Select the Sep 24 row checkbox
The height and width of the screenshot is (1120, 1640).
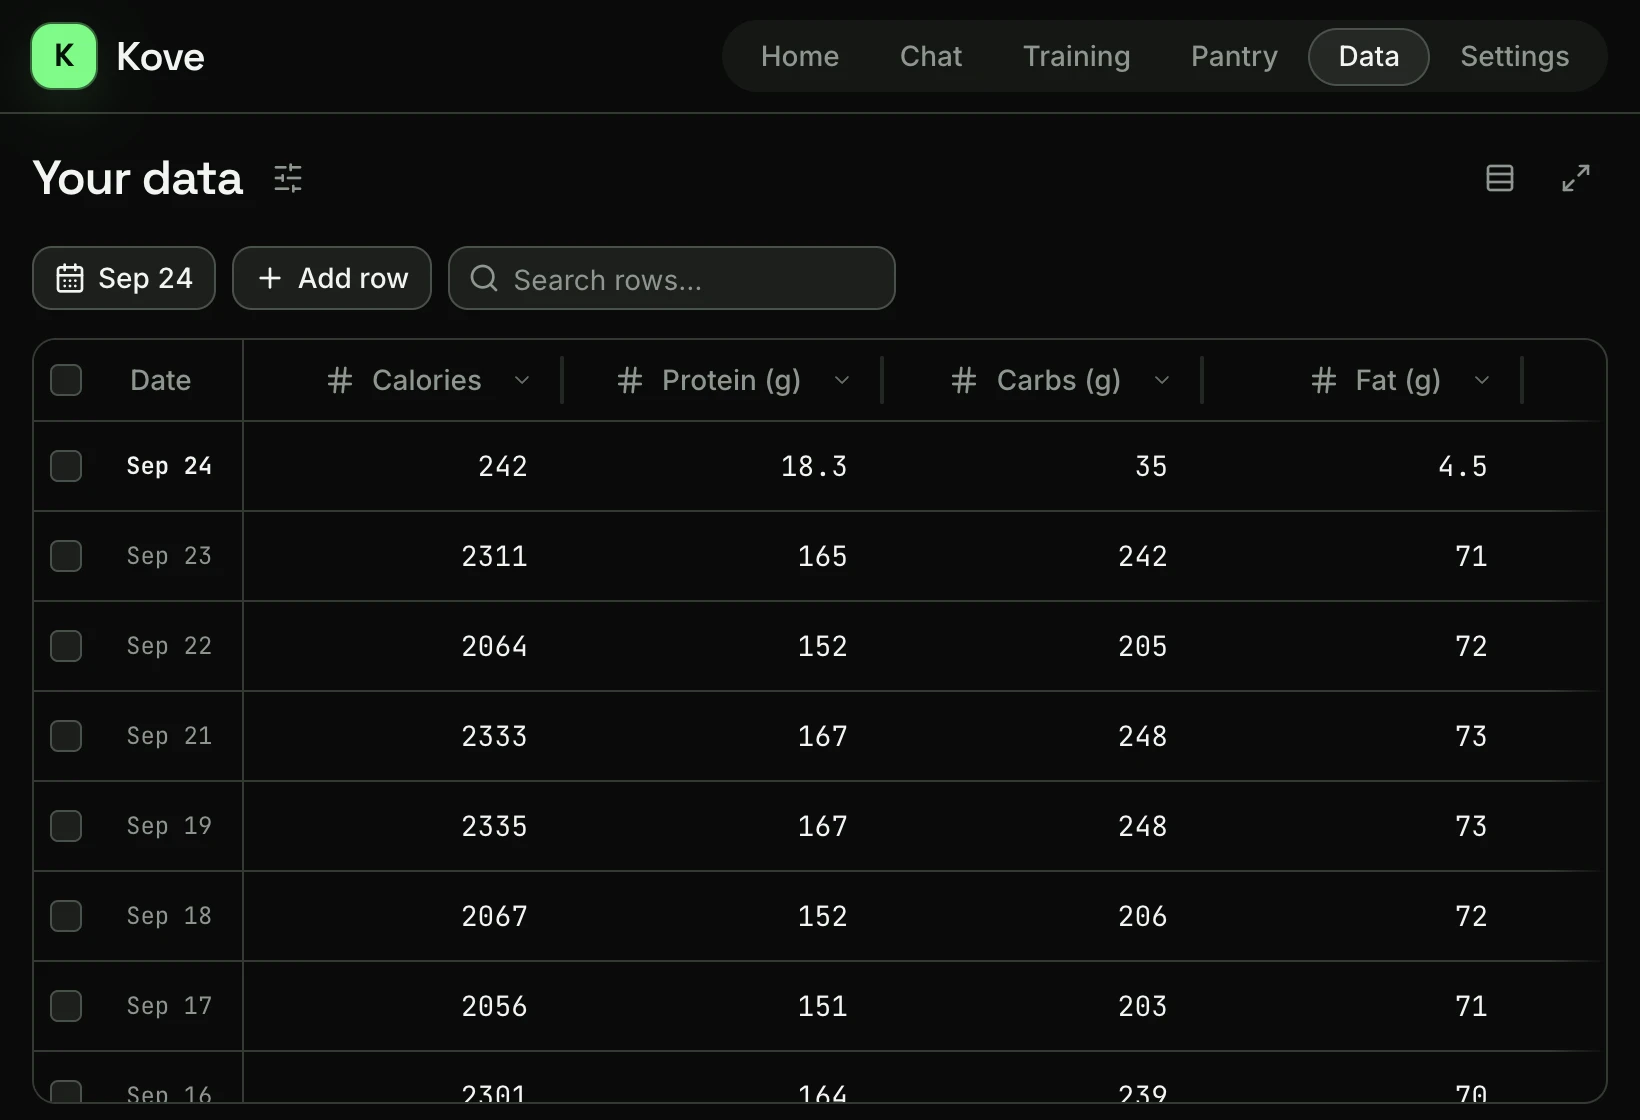tap(66, 466)
